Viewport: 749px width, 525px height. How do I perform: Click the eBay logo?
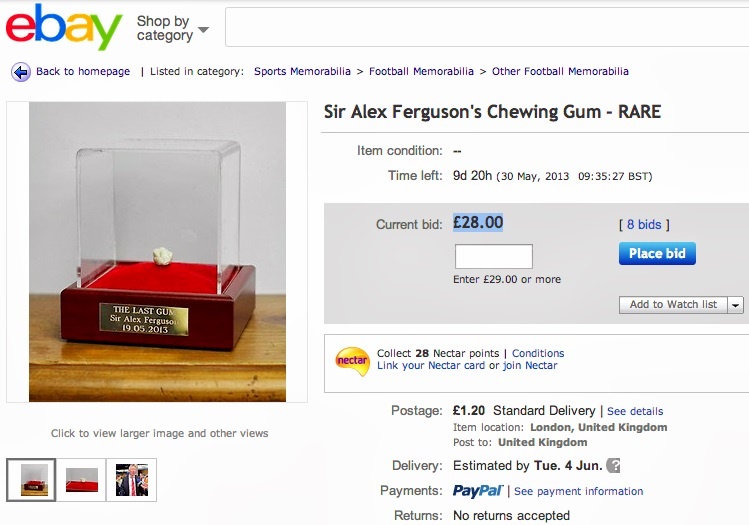coord(64,27)
